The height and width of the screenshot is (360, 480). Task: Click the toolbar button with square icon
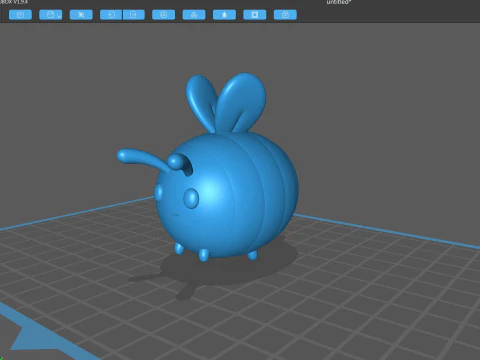tap(255, 15)
